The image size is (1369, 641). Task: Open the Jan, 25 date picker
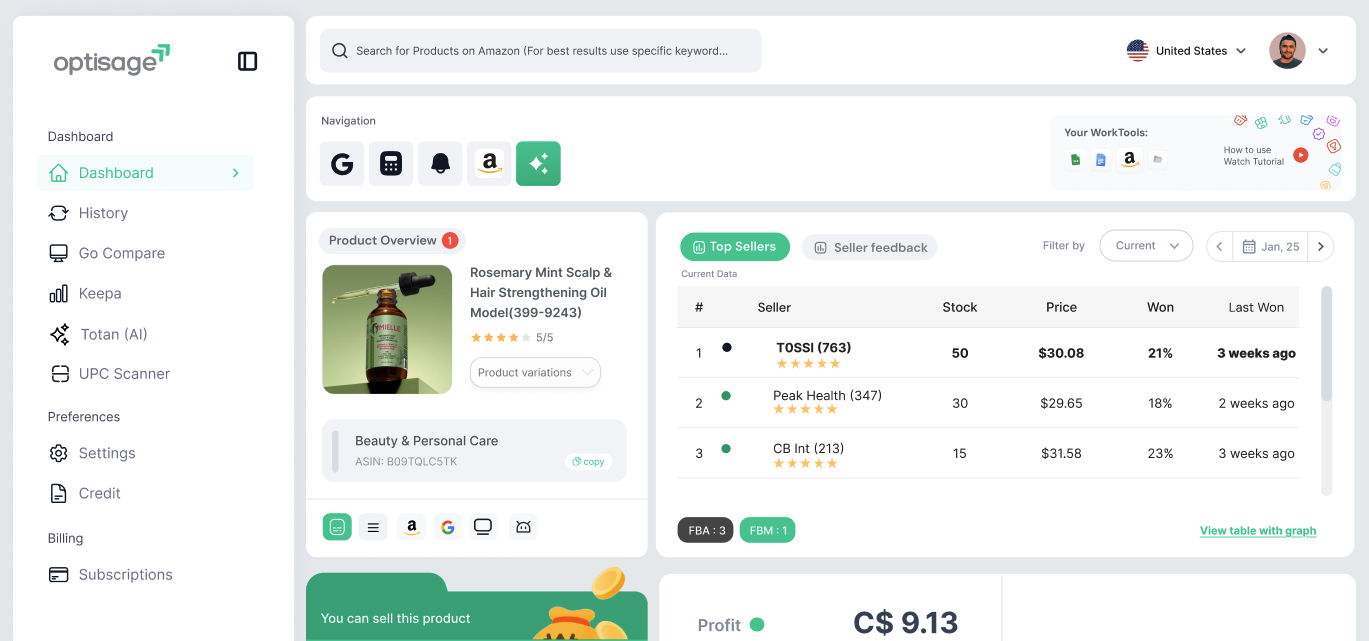[1271, 246]
